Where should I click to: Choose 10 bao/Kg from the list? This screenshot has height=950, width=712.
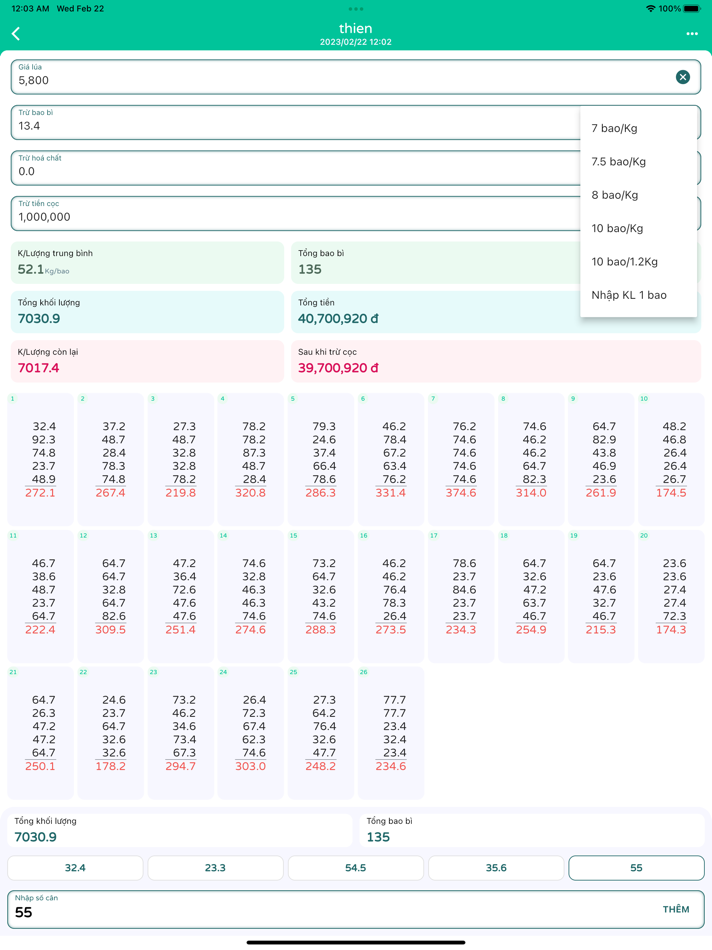[638, 228]
